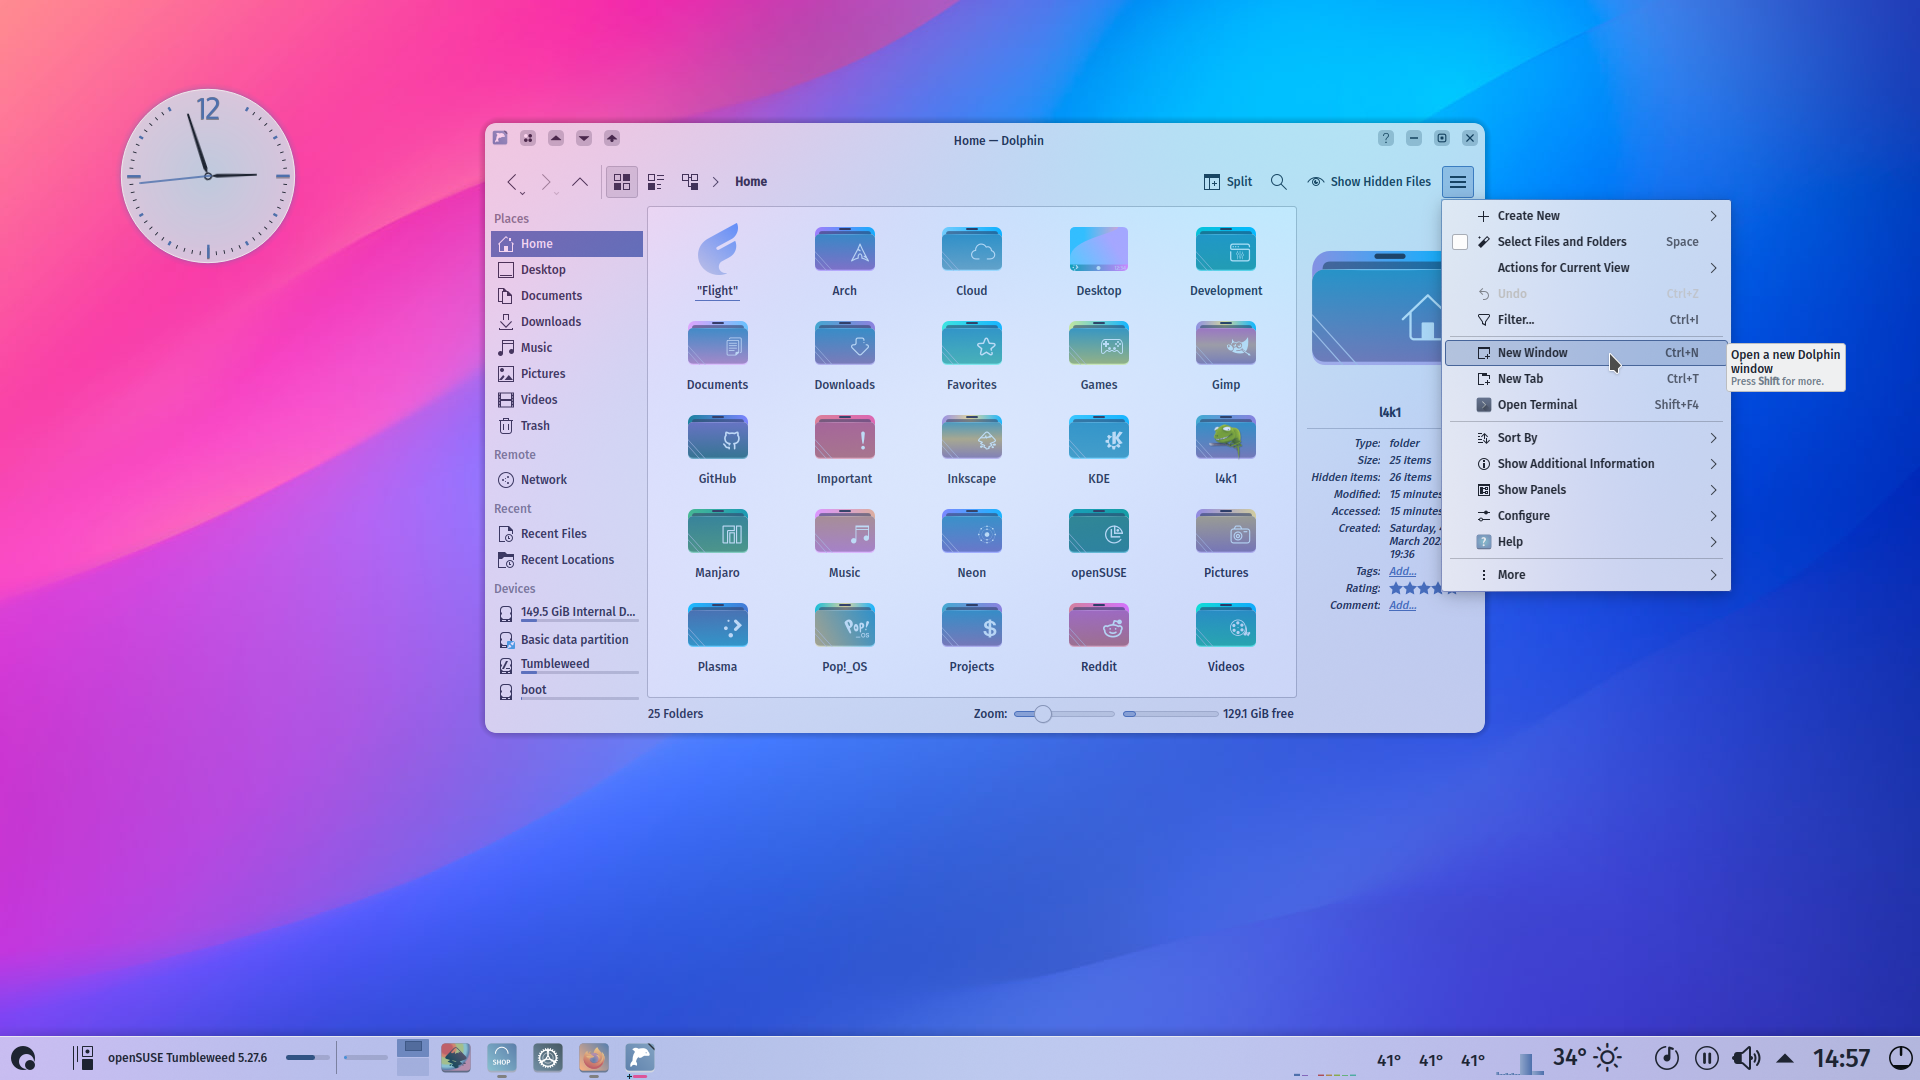Open the Plasma folder
Screen dimensions: 1920x1080
717,637
